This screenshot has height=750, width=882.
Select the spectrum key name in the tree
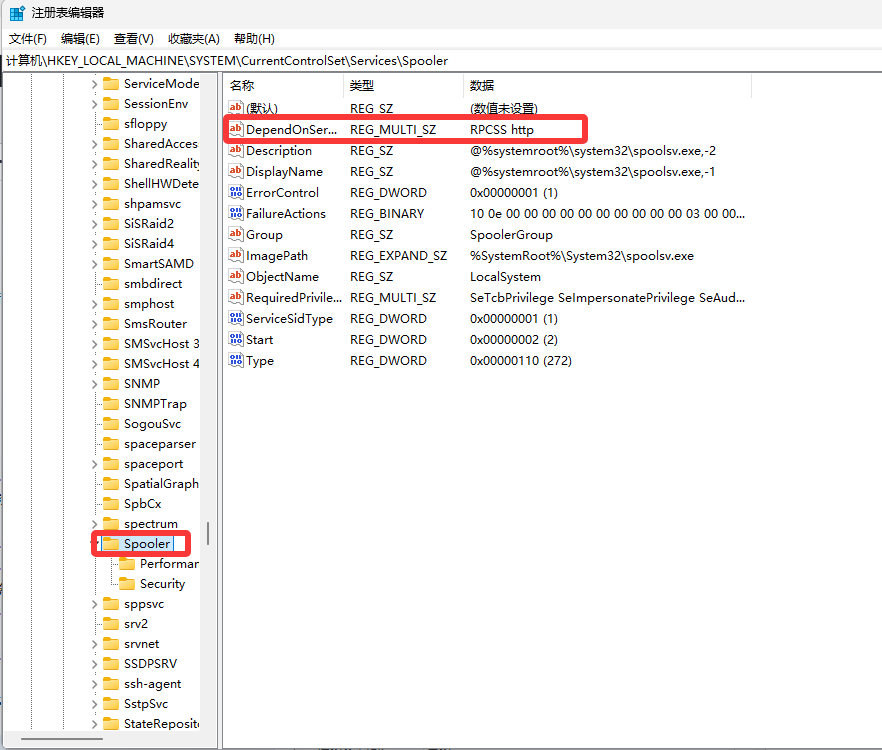(x=151, y=524)
